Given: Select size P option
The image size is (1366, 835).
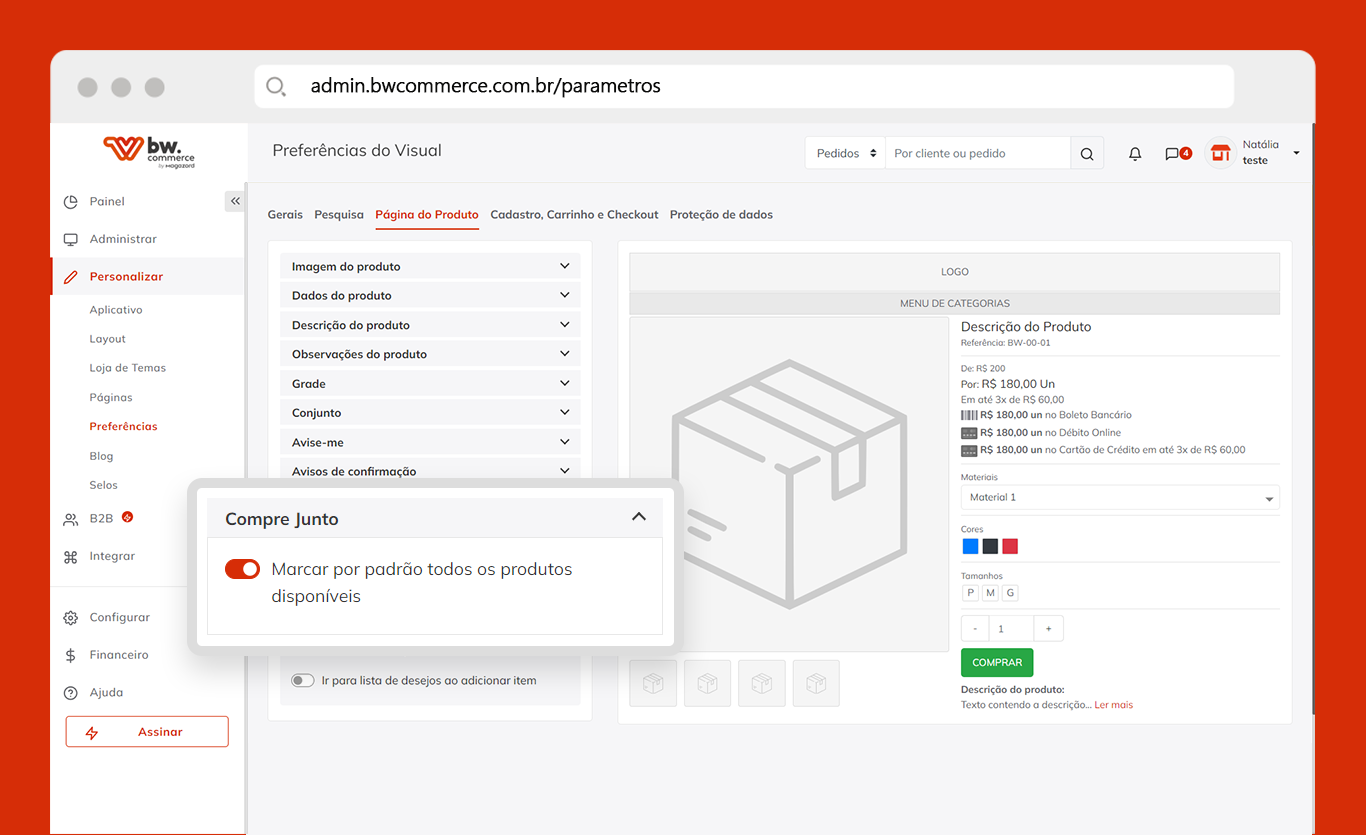Looking at the screenshot, I should [970, 593].
